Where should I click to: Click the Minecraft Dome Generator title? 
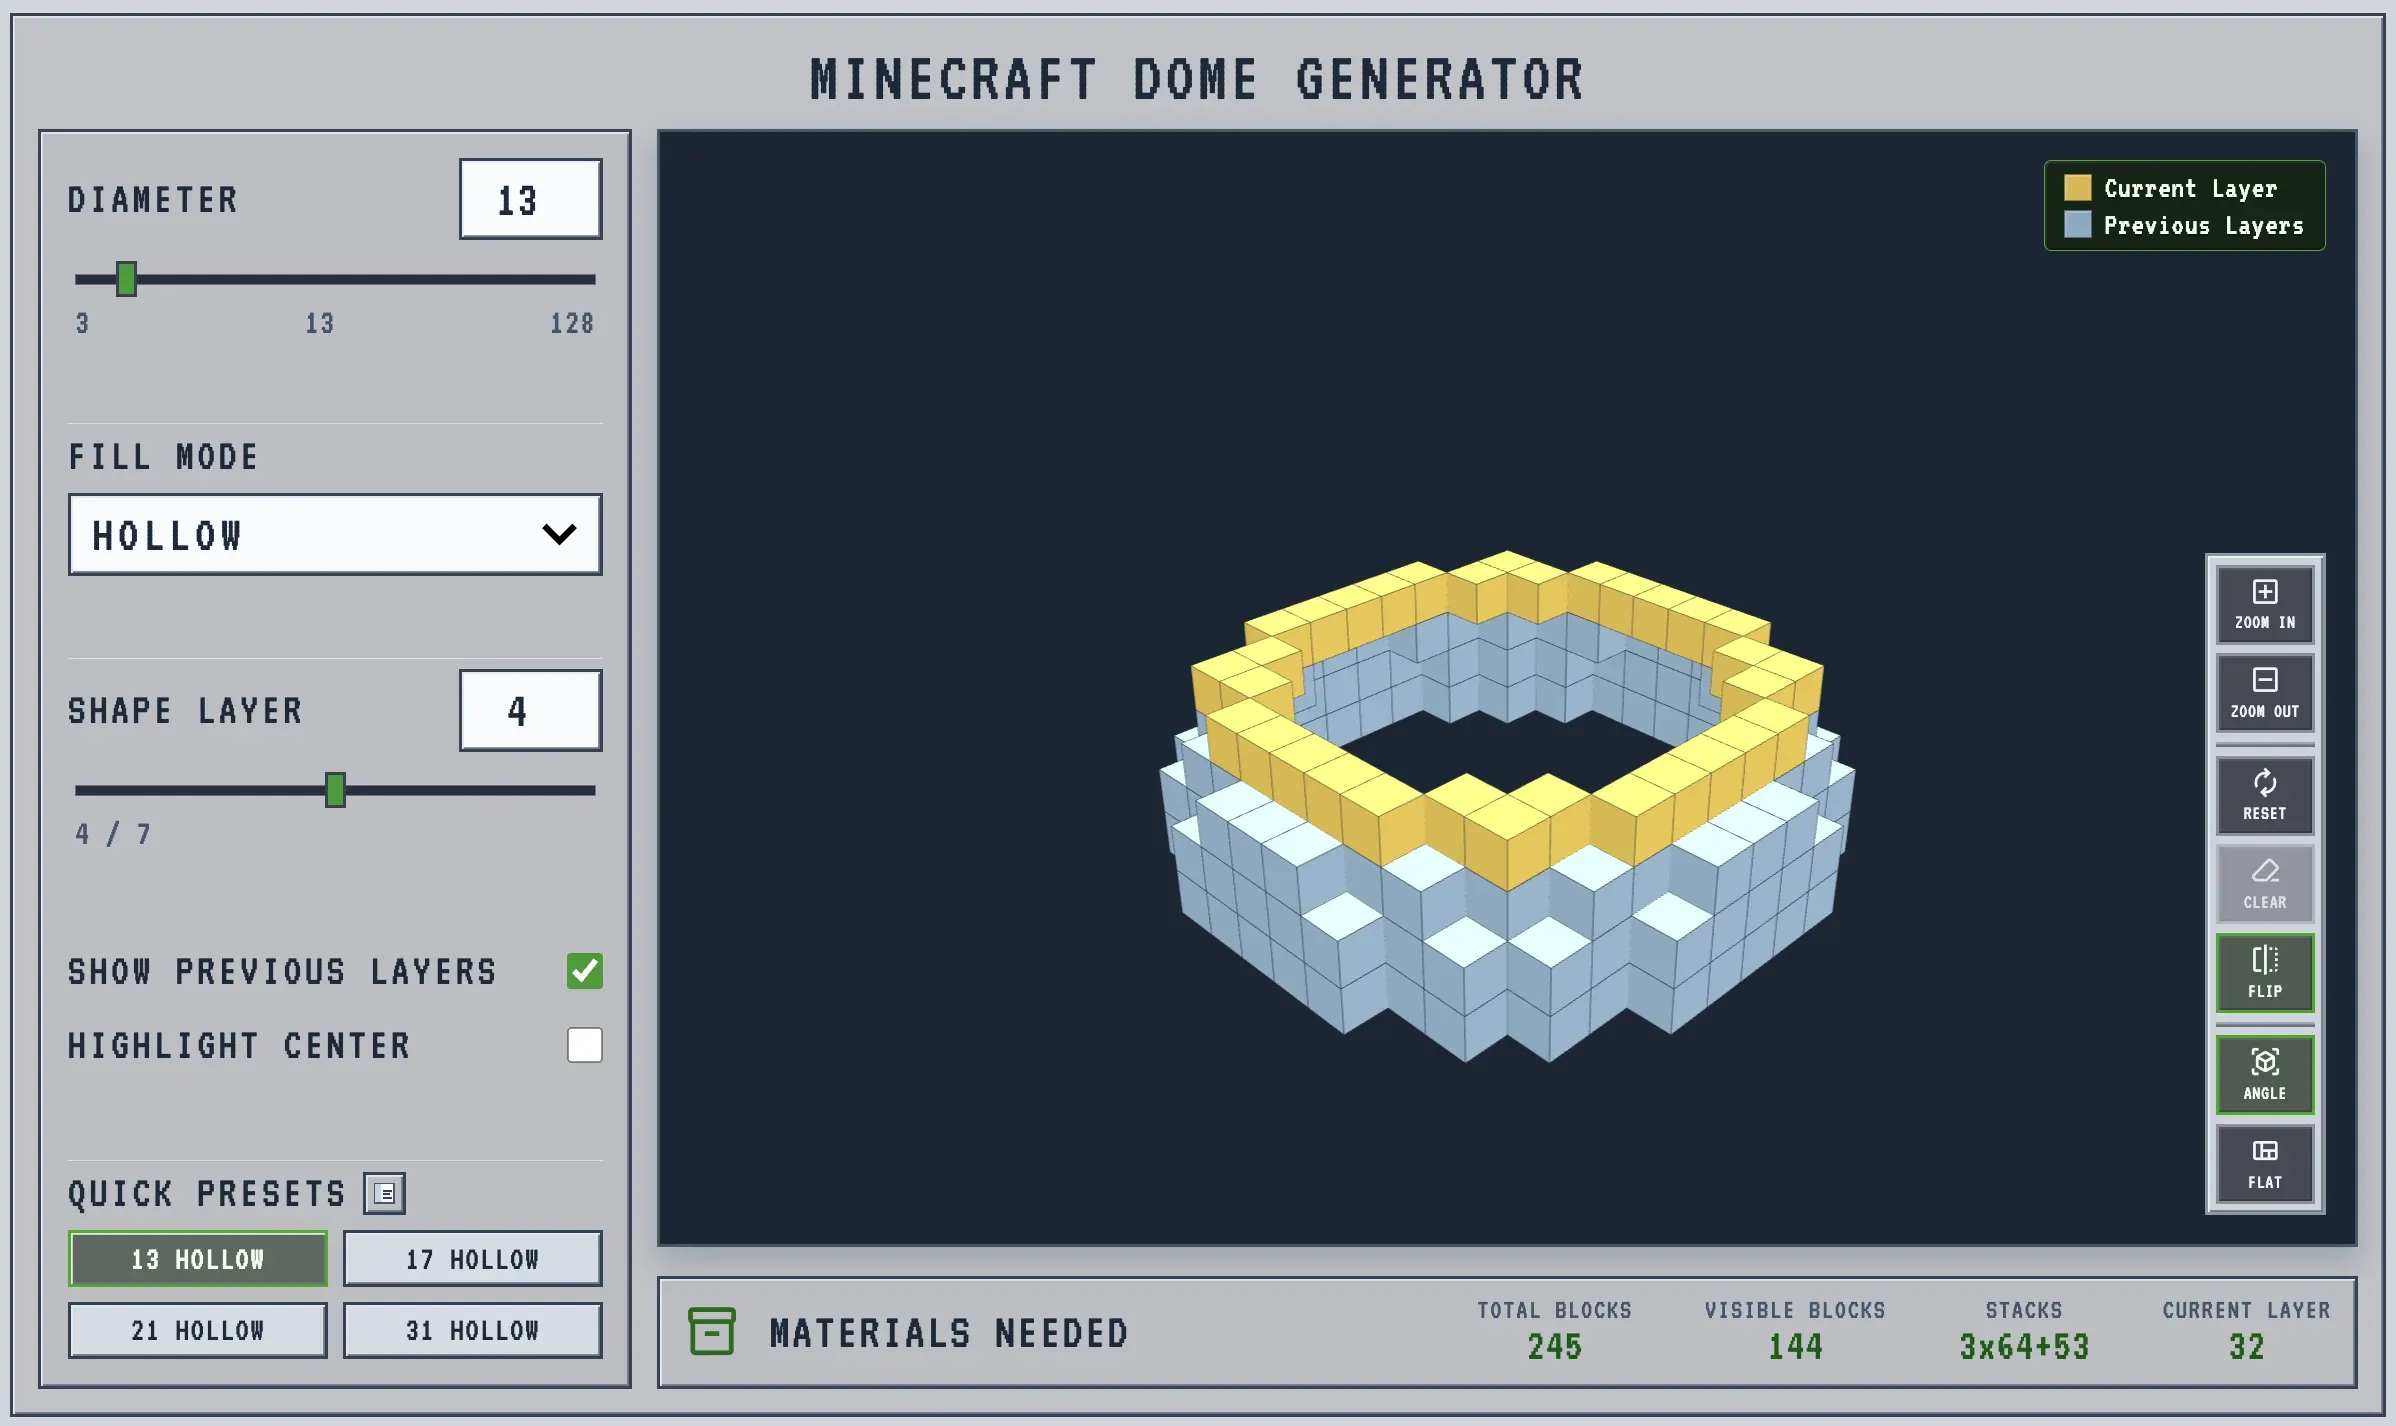click(1197, 80)
